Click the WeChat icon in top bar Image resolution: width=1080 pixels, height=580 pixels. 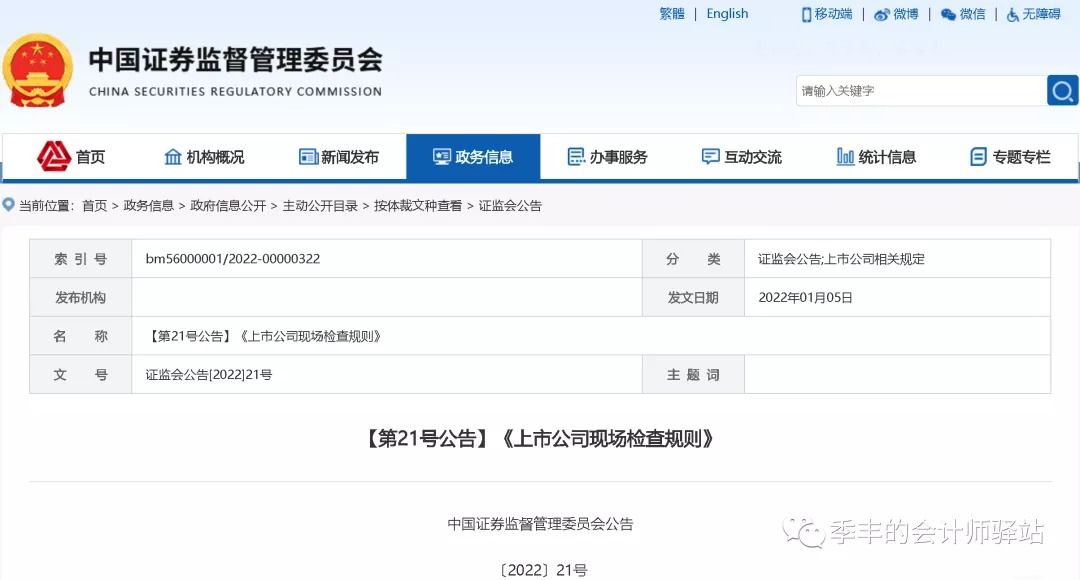tap(948, 14)
